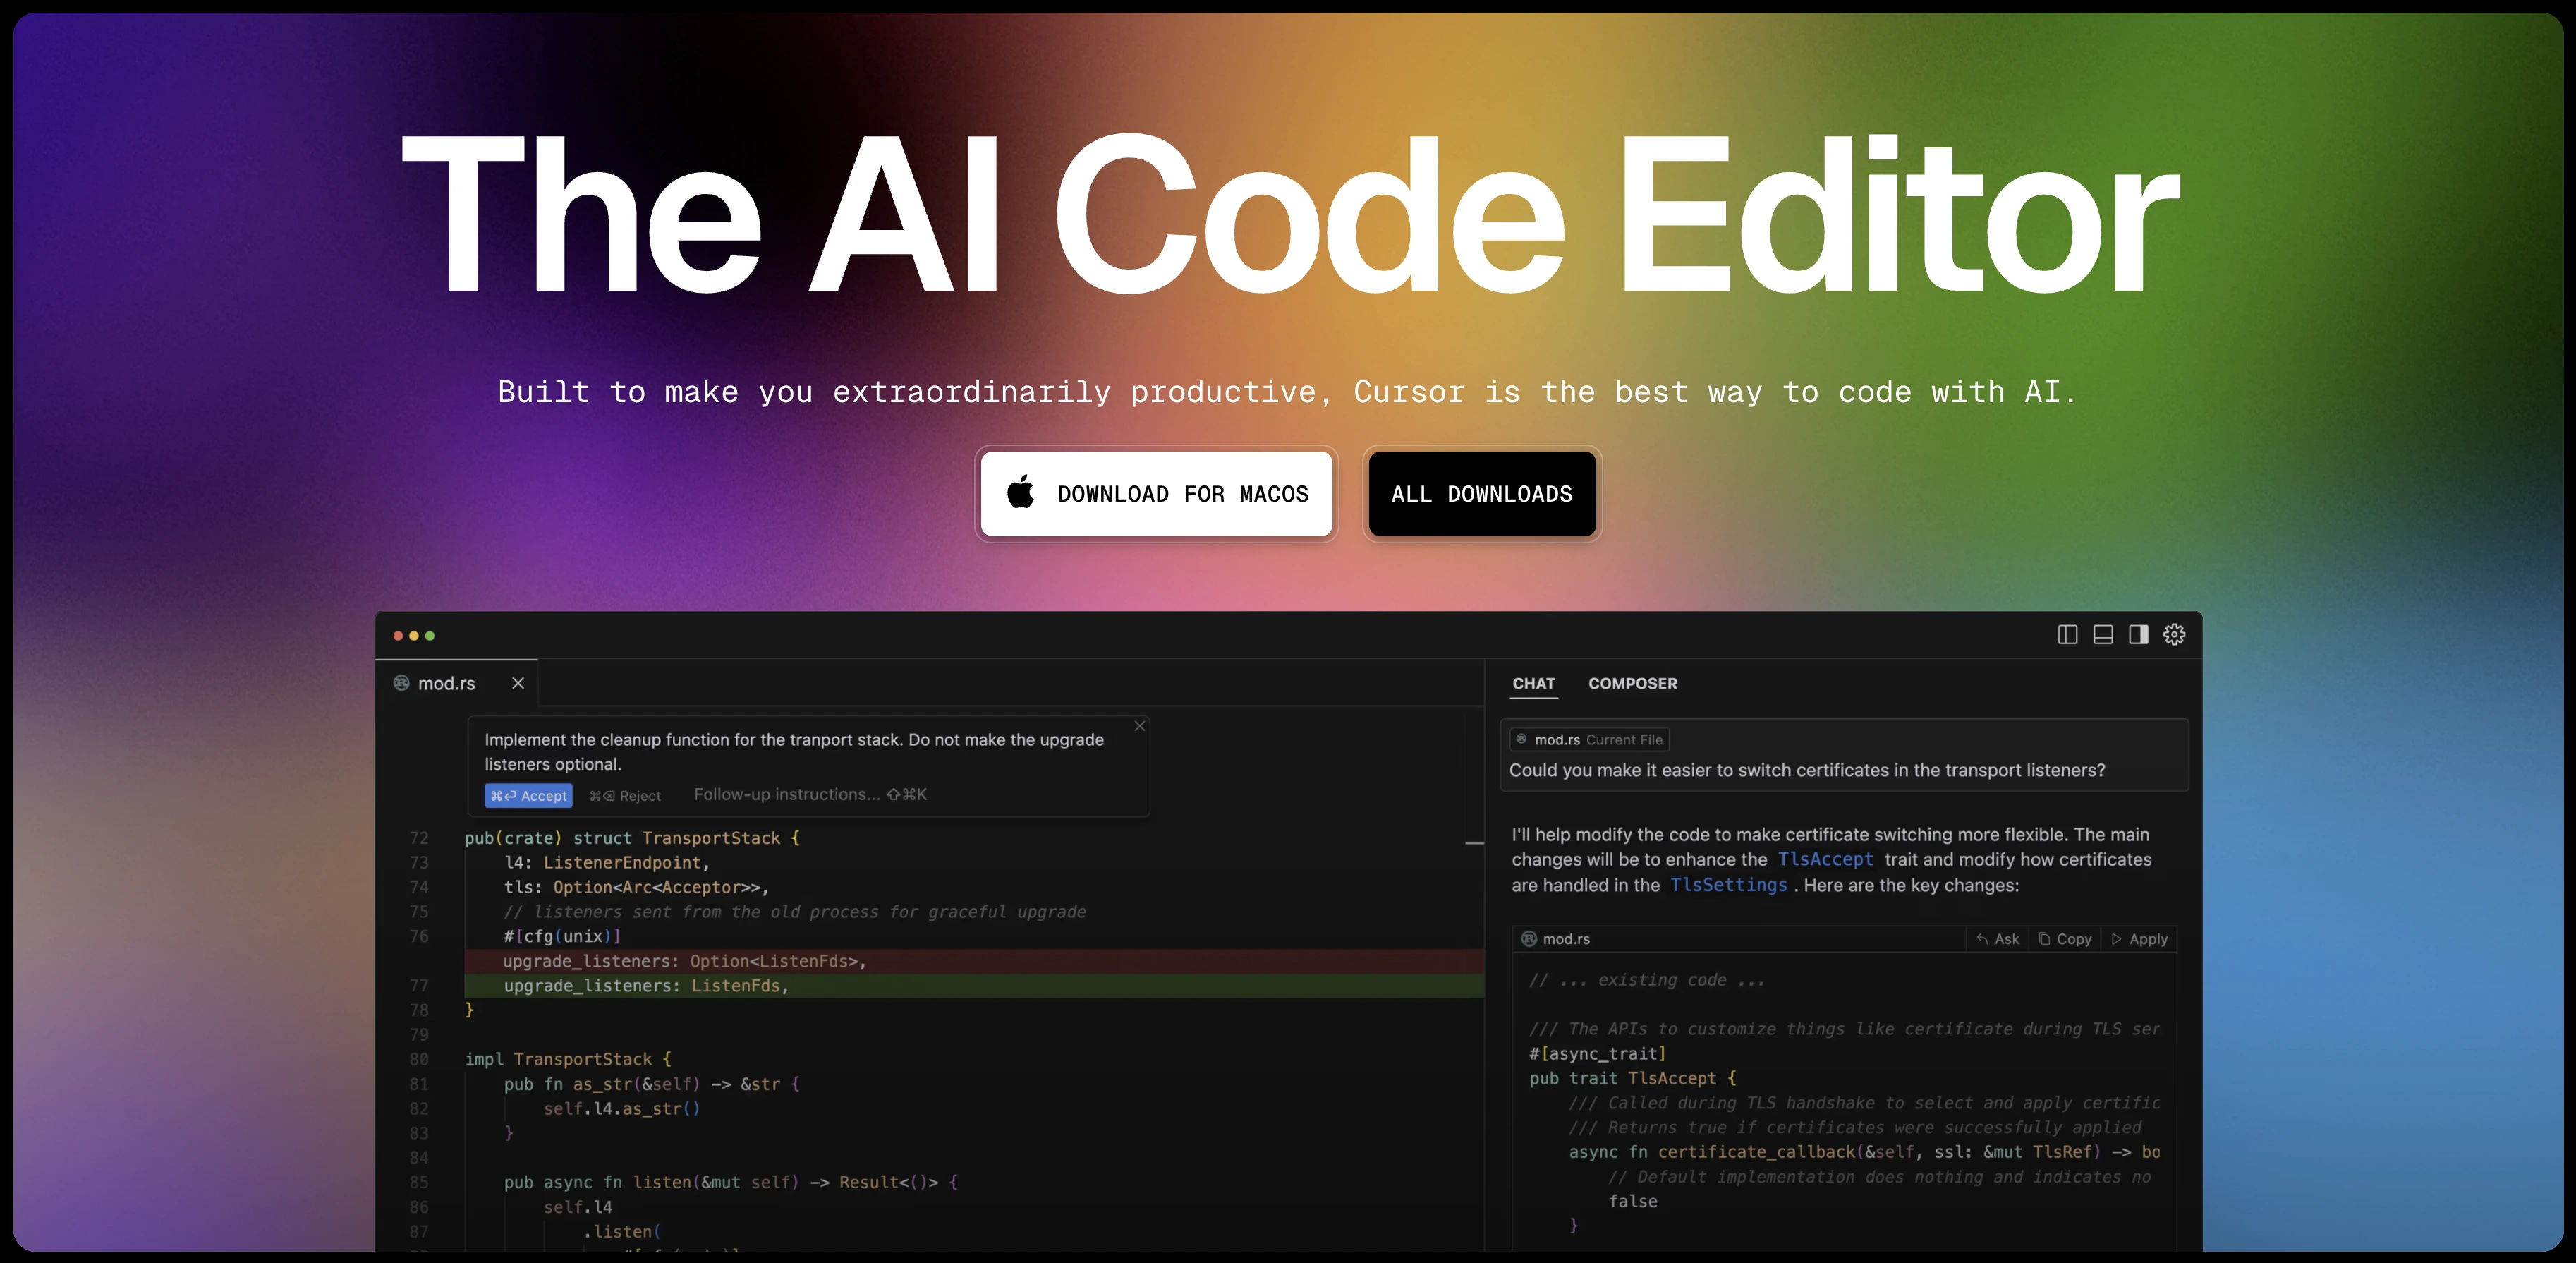Accept the inline code edit
The image size is (2576, 1263).
pos(528,796)
